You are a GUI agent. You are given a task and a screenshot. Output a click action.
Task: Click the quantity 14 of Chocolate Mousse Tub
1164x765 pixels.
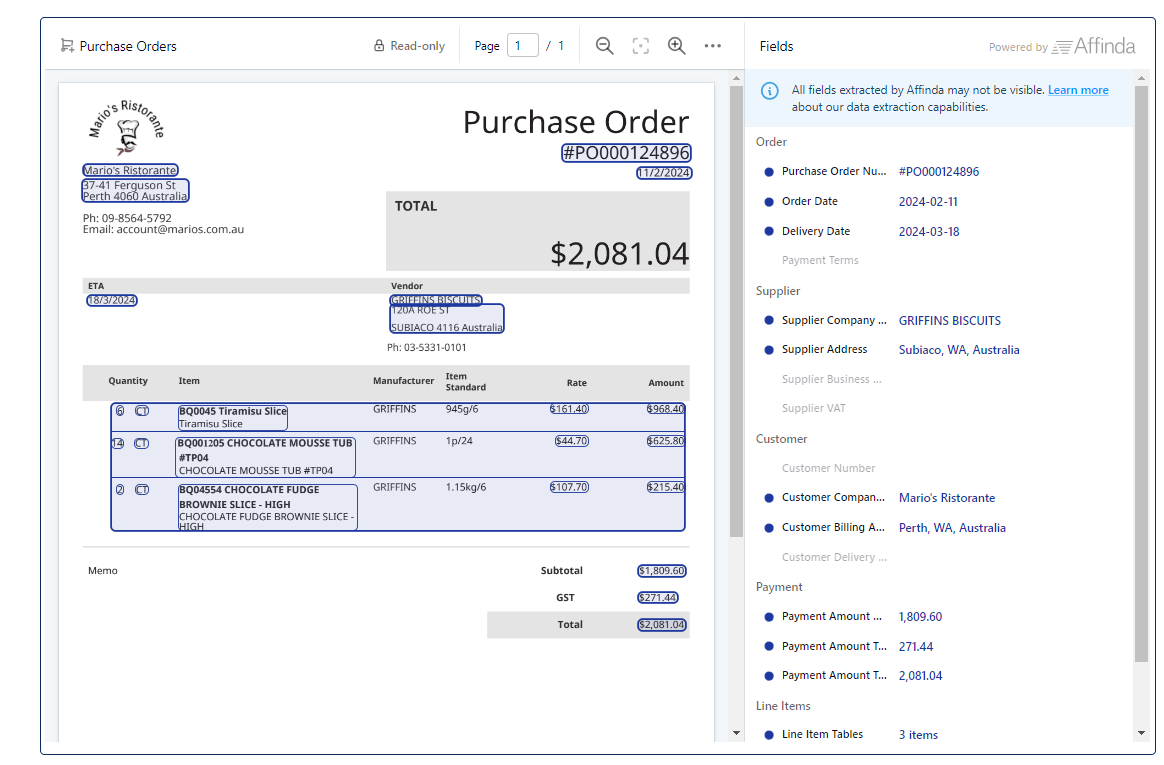point(117,444)
